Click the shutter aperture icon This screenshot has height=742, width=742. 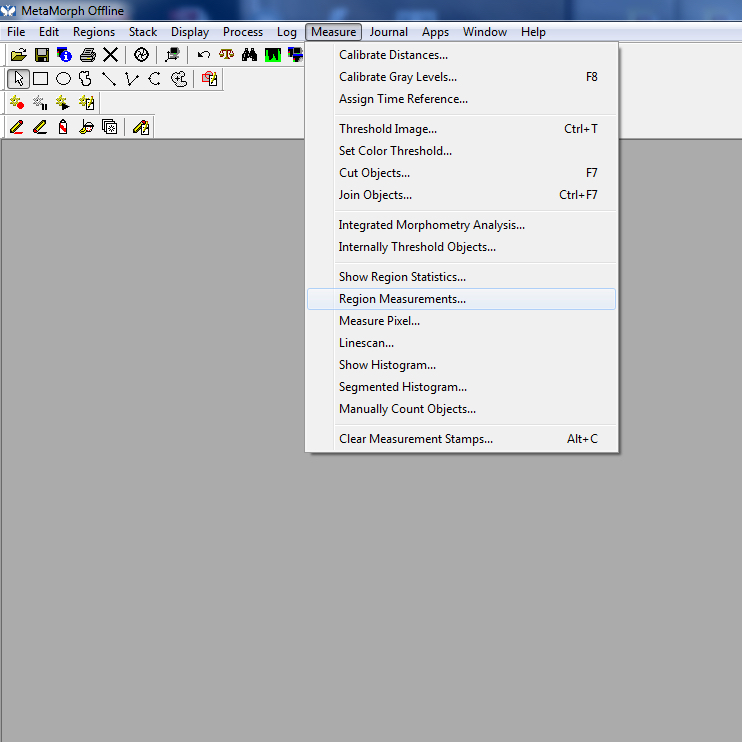click(x=141, y=55)
